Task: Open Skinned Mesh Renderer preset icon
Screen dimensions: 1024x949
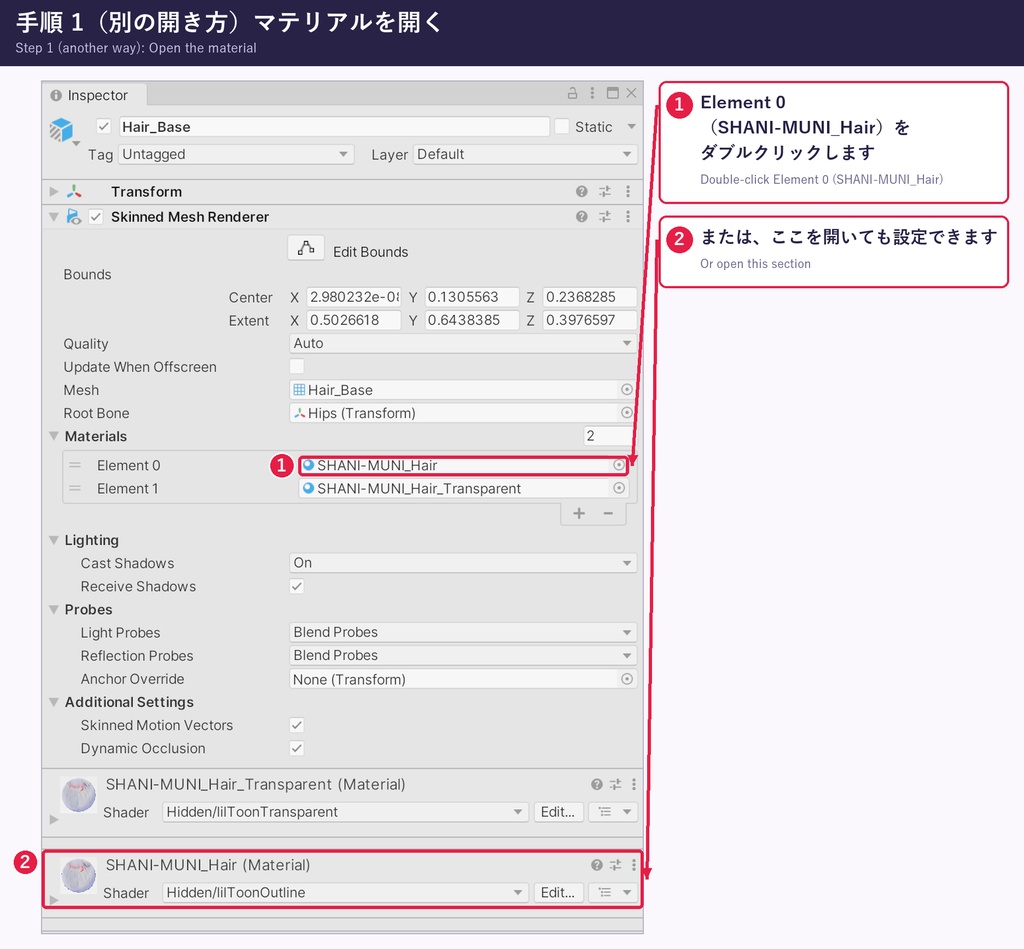Action: tap(605, 217)
